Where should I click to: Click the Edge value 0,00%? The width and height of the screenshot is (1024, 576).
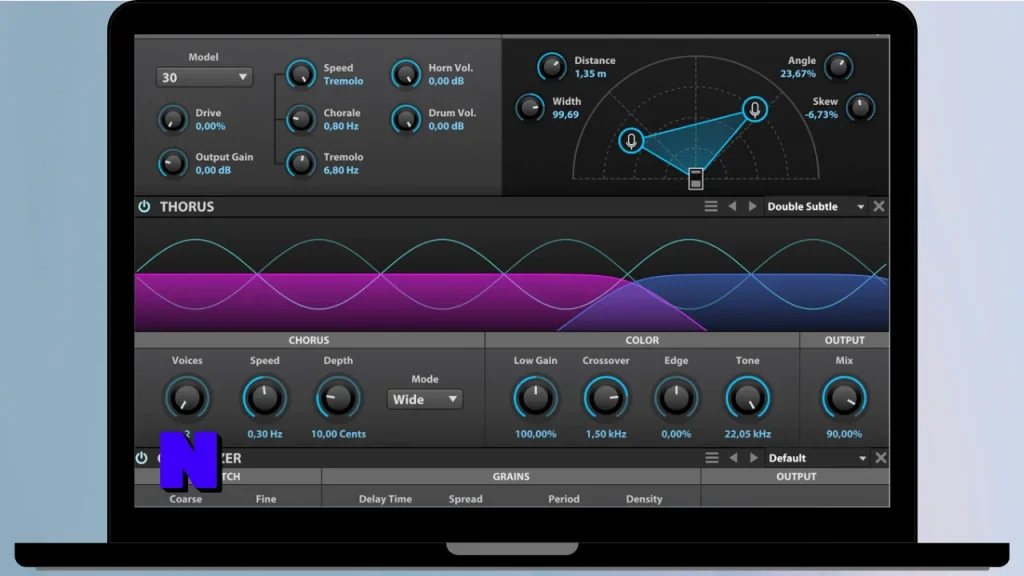676,434
